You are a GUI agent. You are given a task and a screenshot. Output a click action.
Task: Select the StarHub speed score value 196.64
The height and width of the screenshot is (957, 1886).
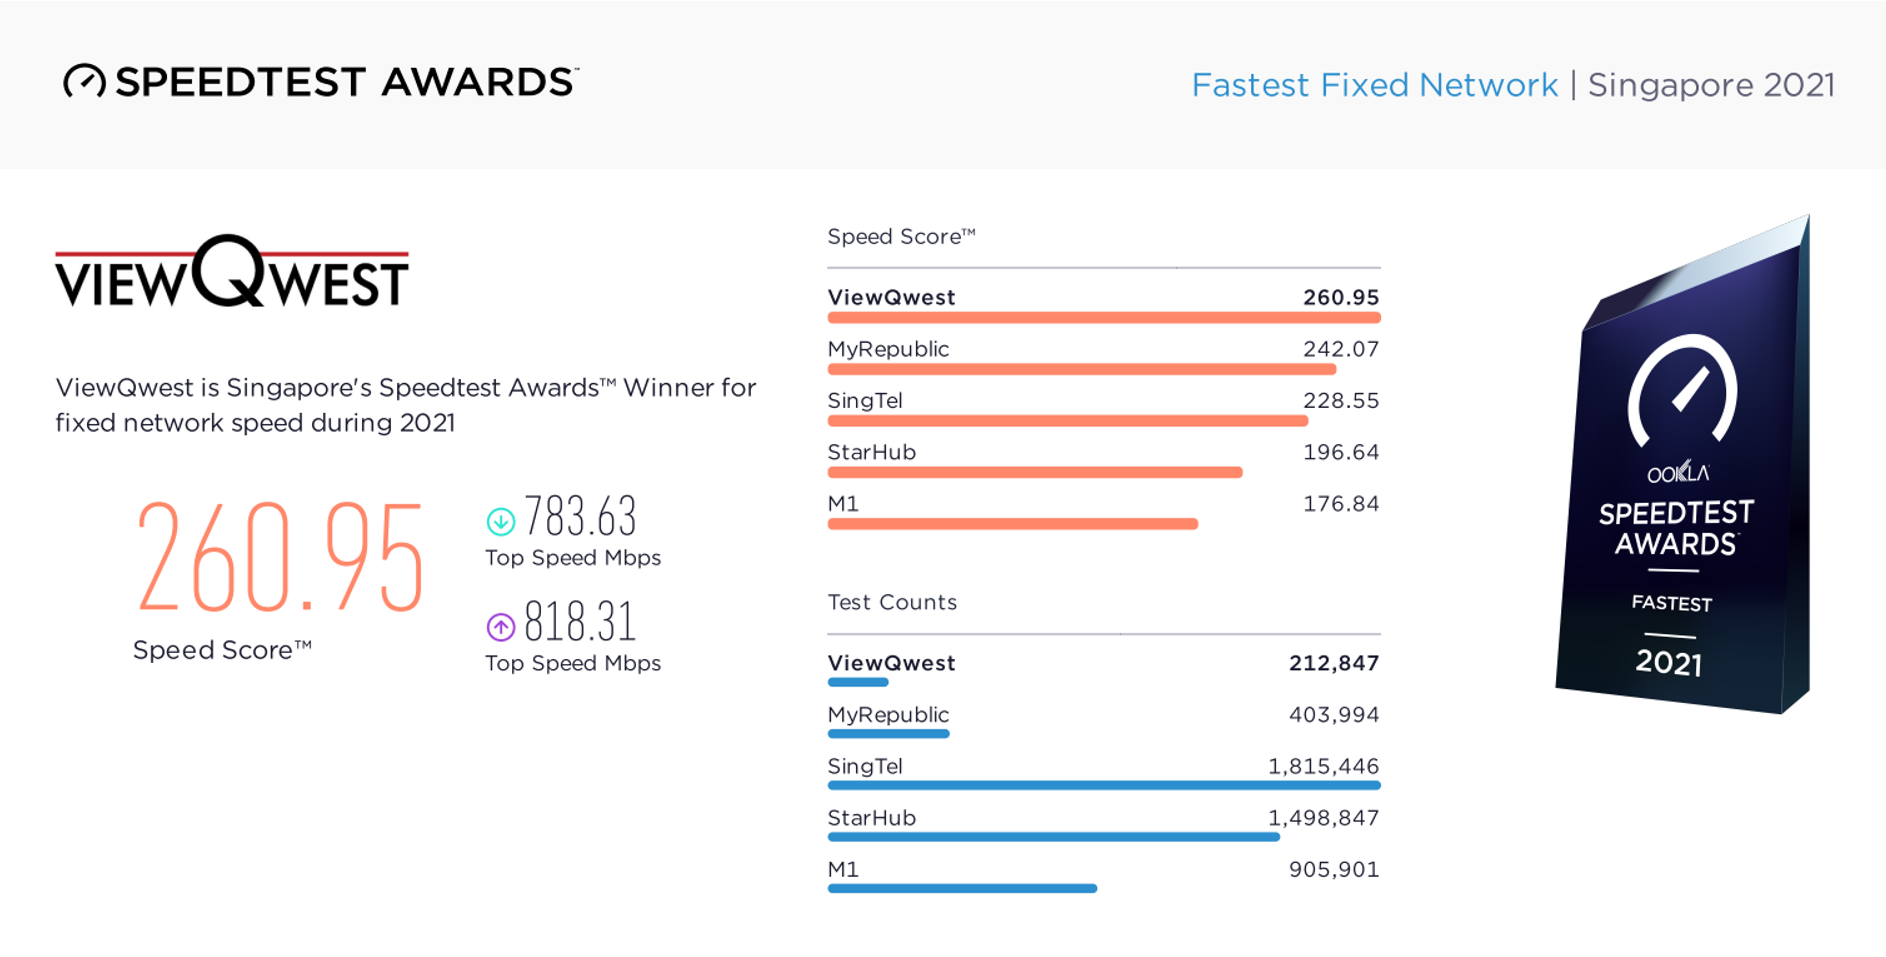[x=1340, y=452]
